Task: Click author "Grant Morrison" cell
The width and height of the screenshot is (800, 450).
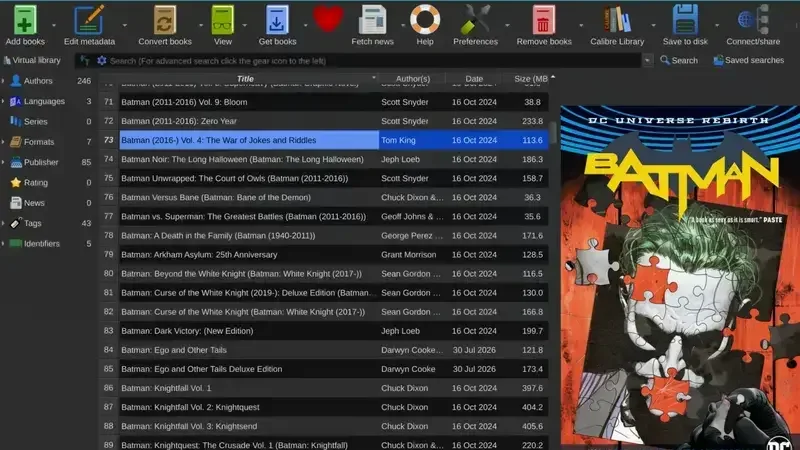Action: pyautogui.click(x=408, y=255)
